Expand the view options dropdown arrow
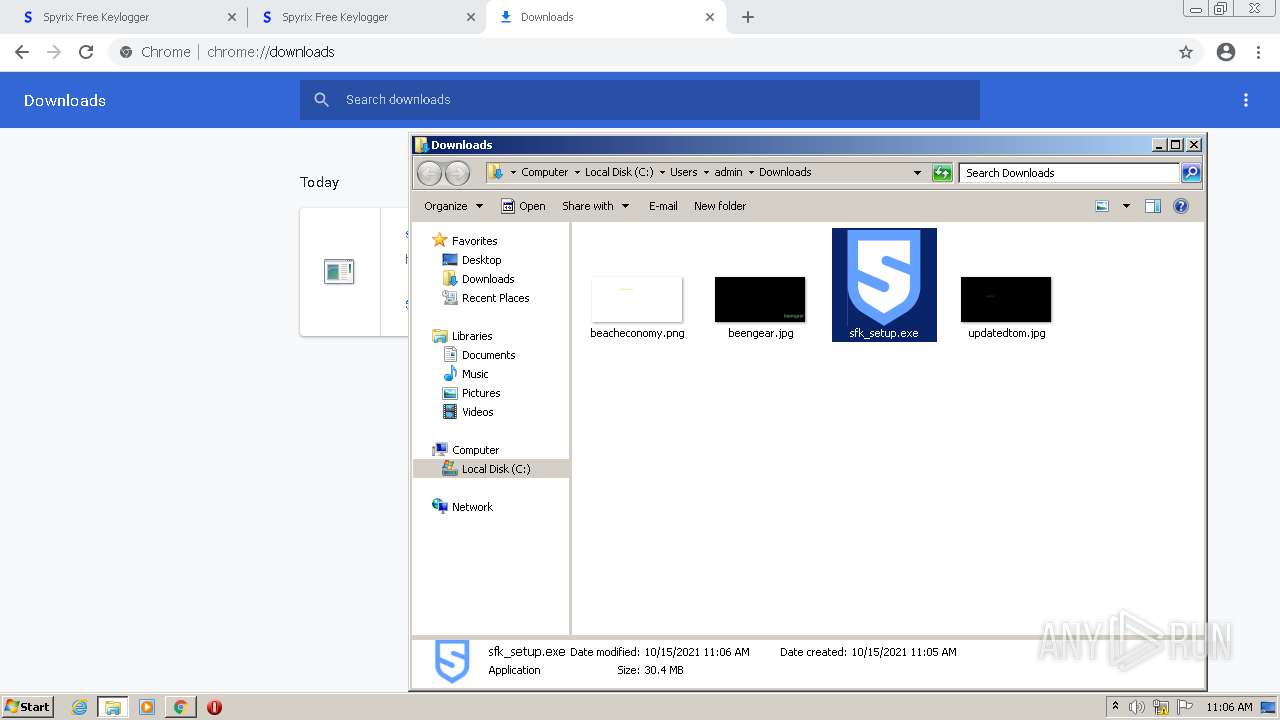Screen dimensions: 1280x720 (x=1126, y=206)
